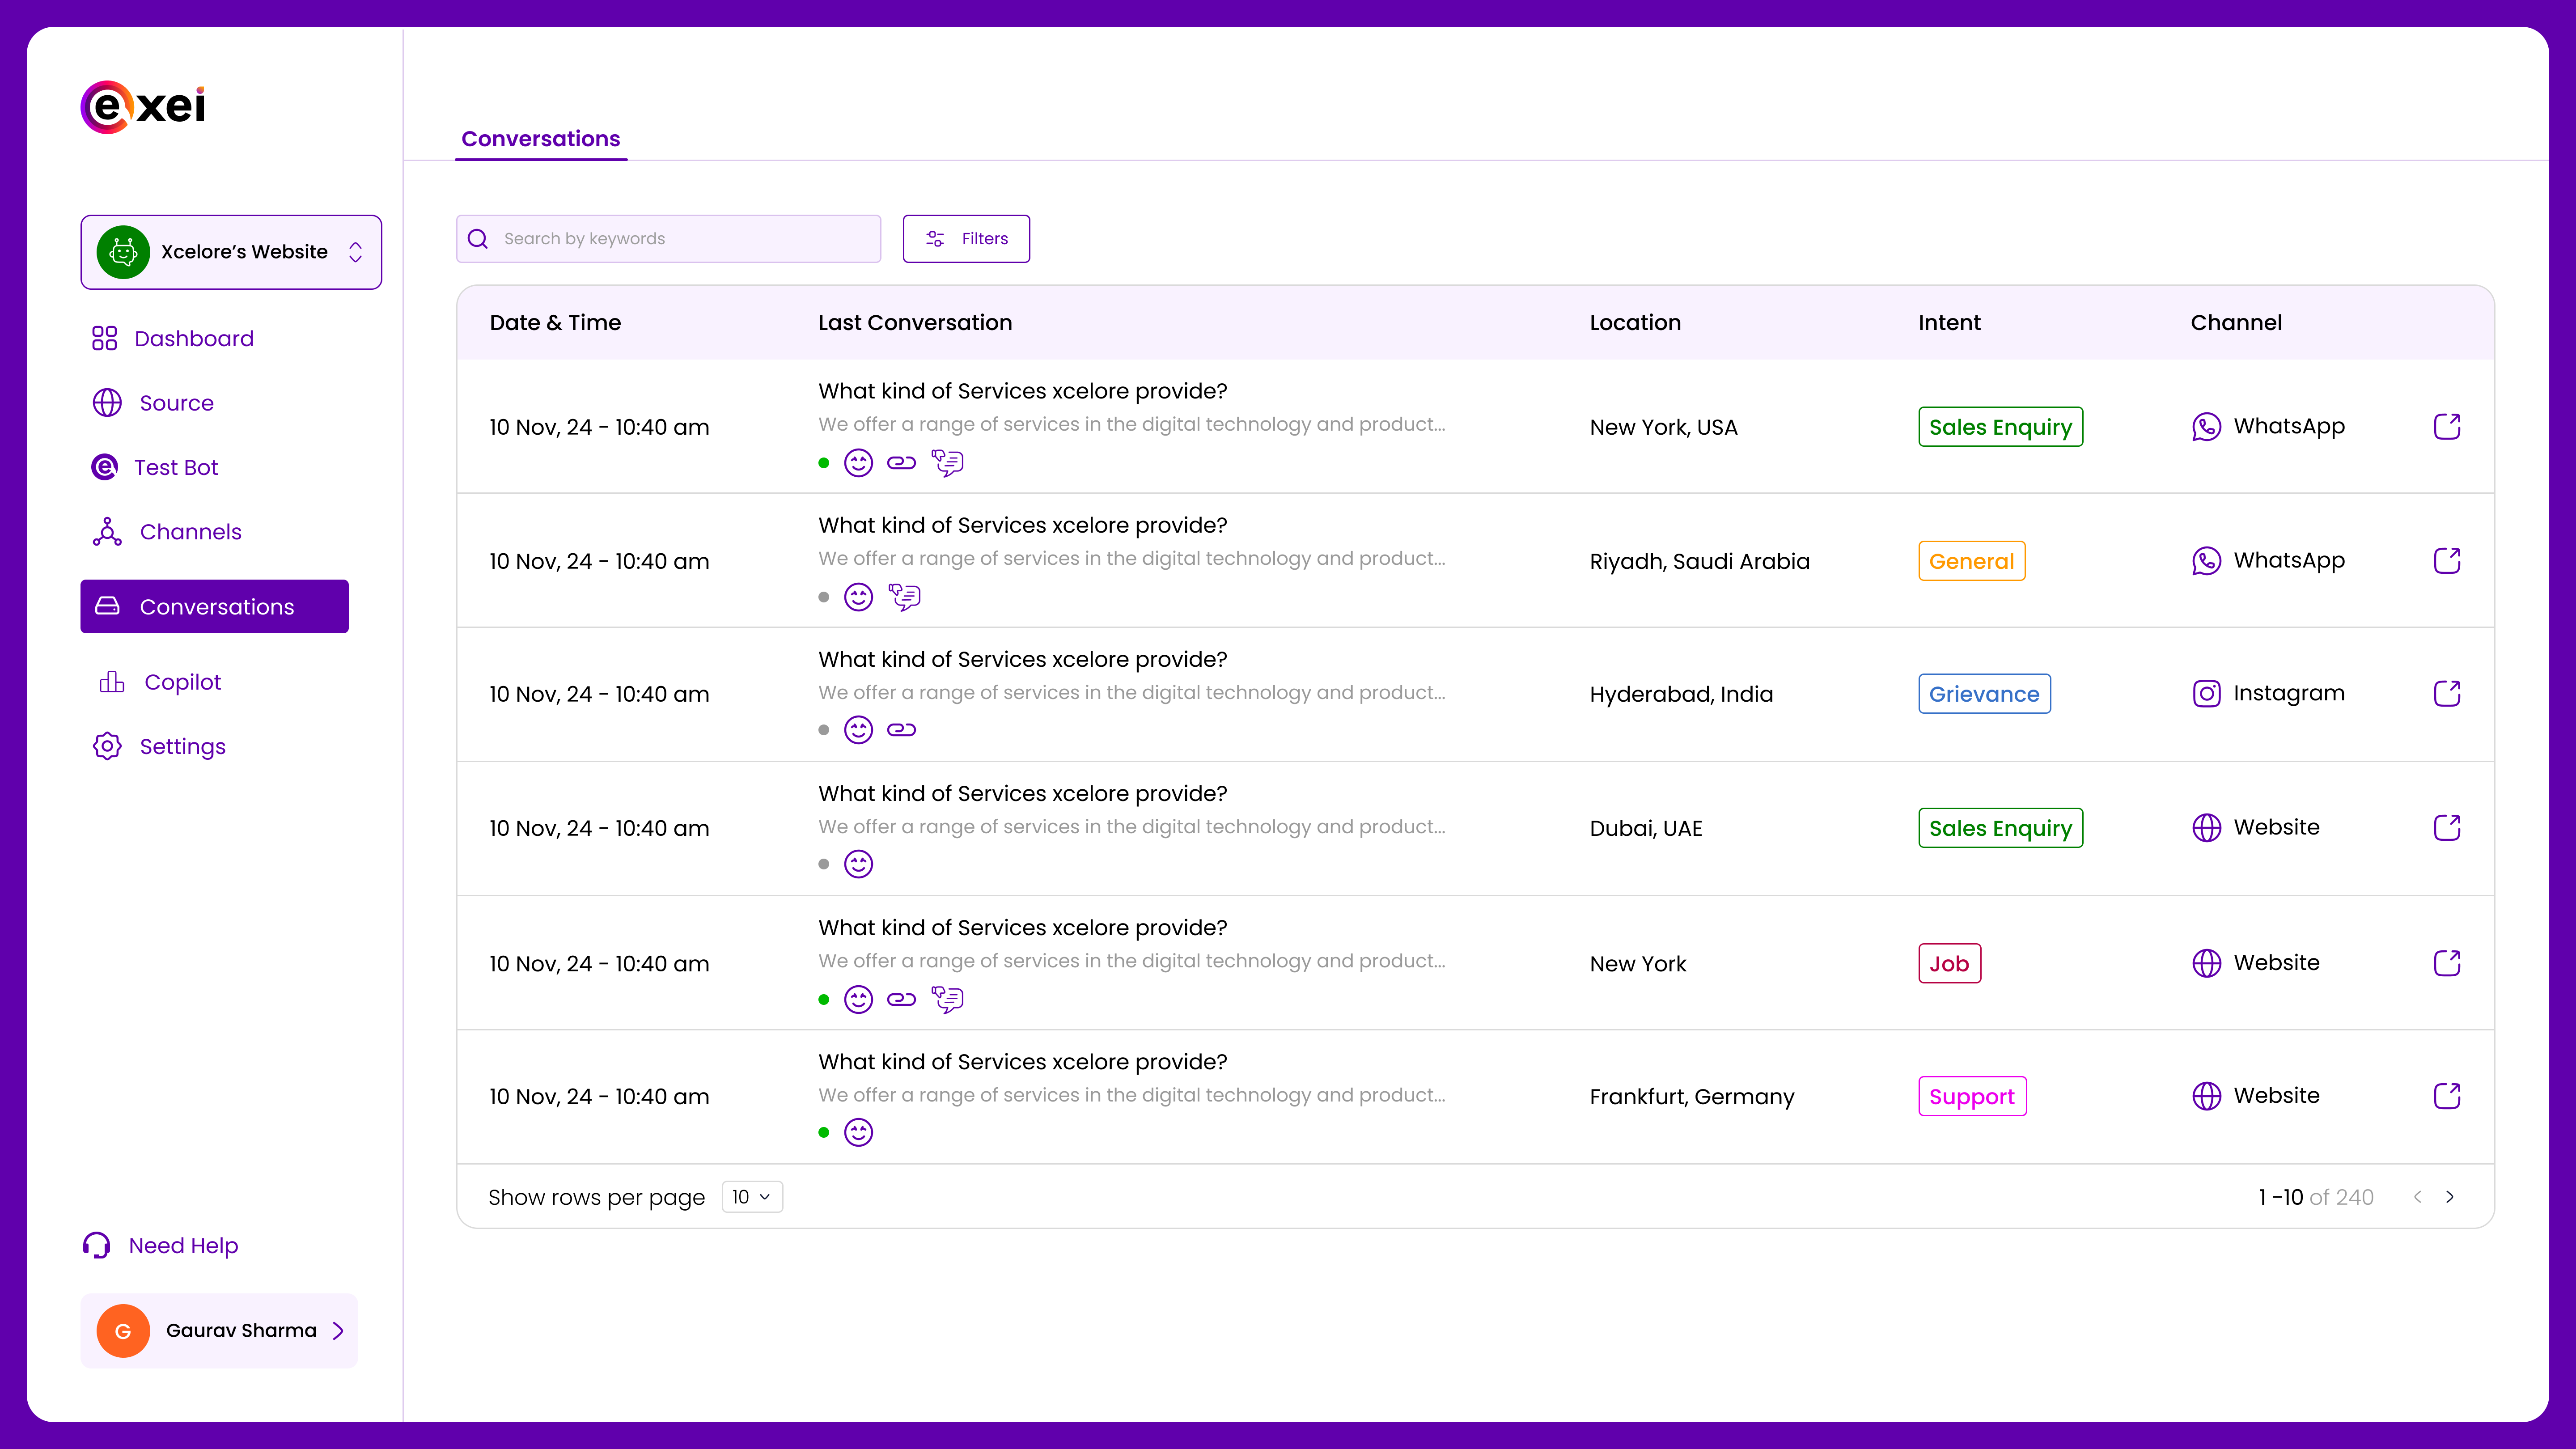The image size is (2576, 1449).
Task: Click the Location column header
Action: click(x=1635, y=323)
